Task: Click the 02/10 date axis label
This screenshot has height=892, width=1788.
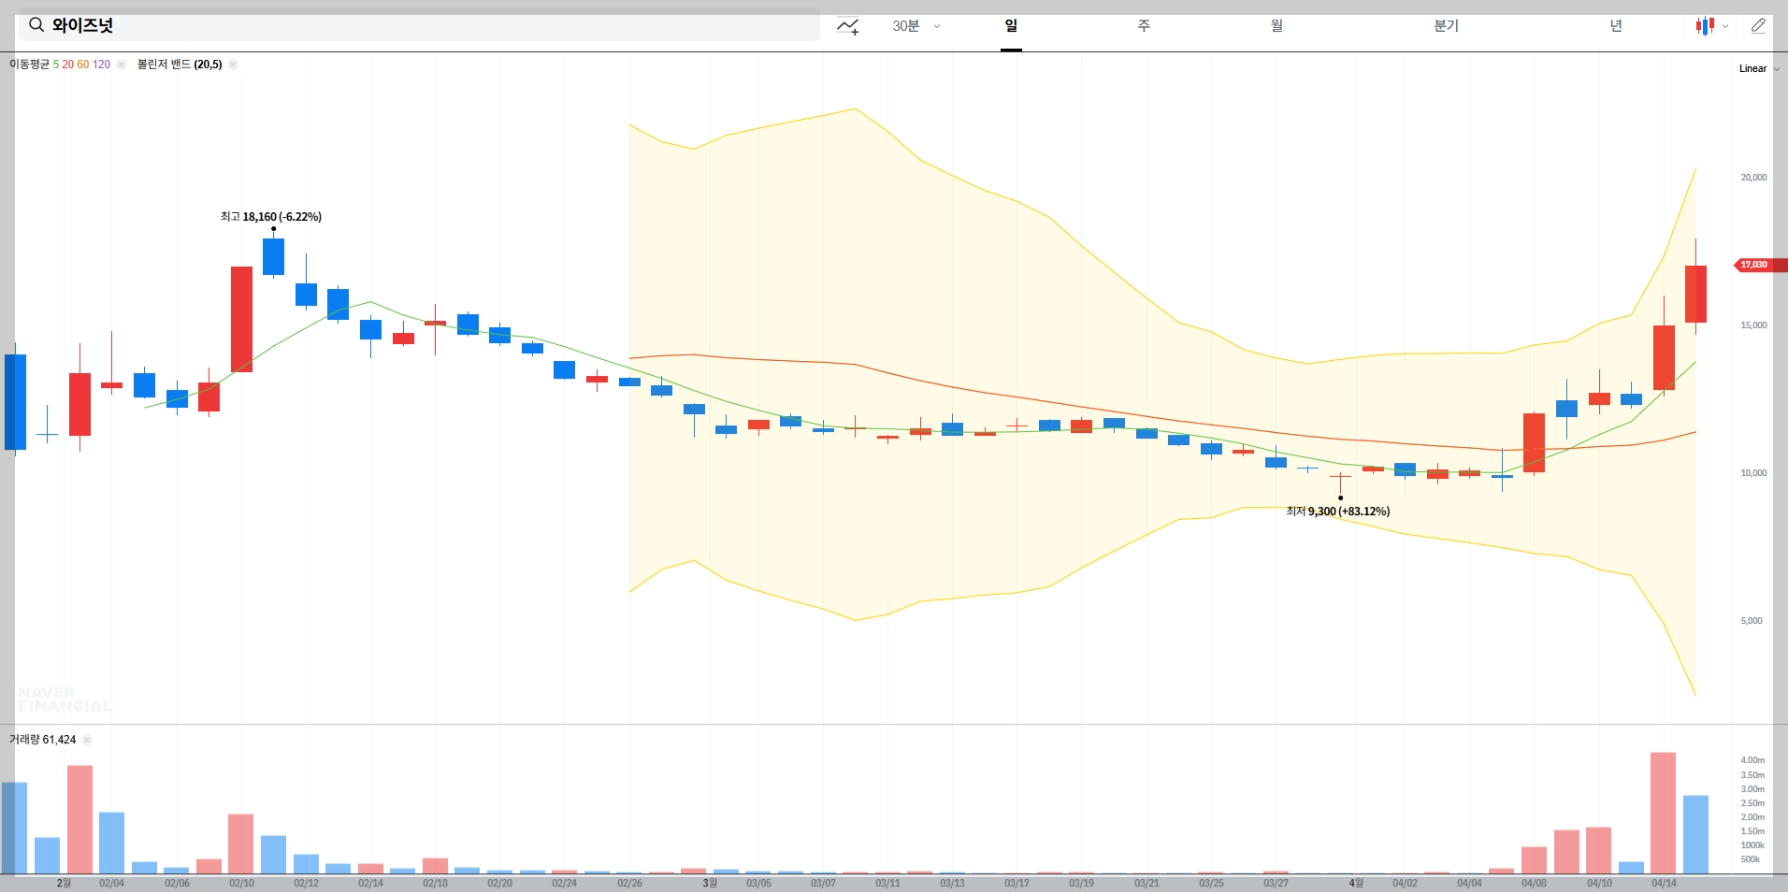Action: [241, 883]
